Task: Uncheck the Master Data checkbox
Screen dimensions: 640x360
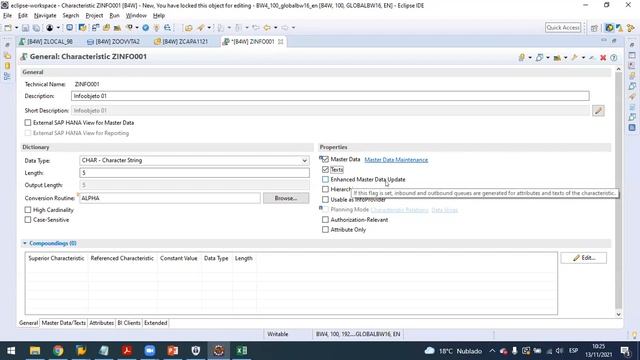Action: pyautogui.click(x=325, y=160)
